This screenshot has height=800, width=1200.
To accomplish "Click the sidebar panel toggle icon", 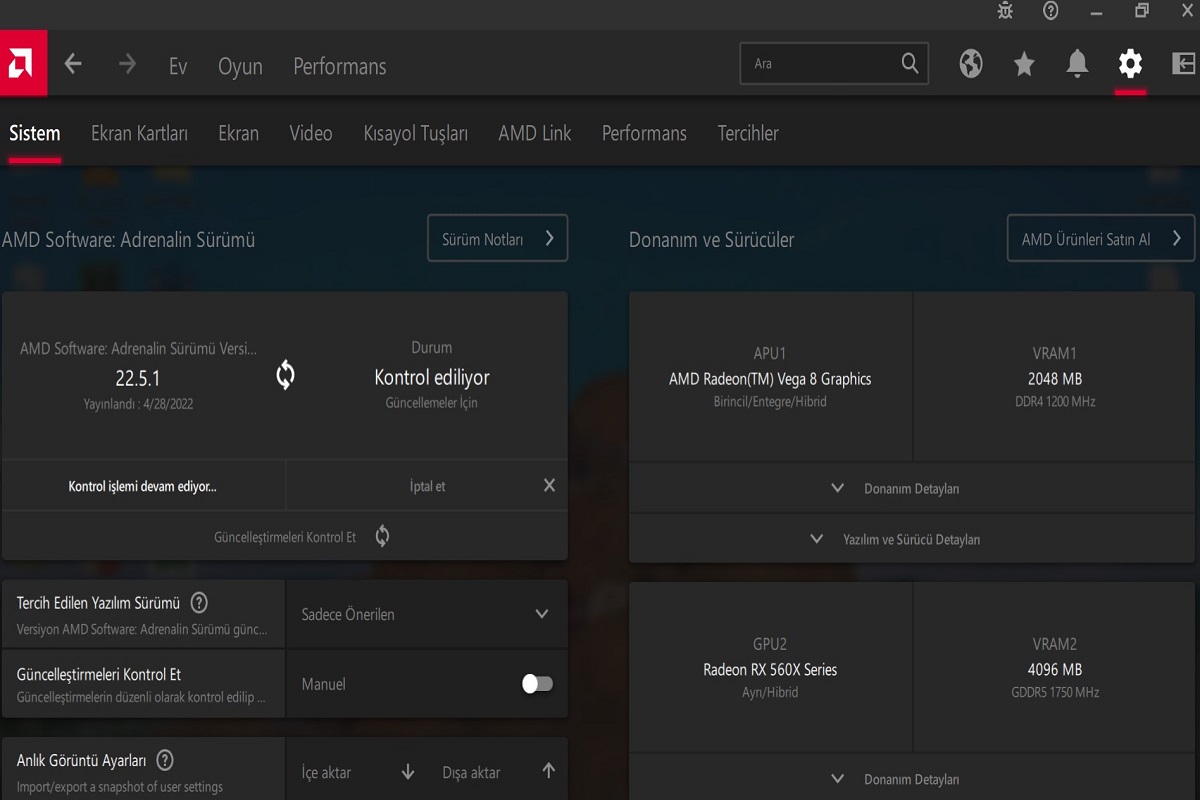I will [1183, 64].
